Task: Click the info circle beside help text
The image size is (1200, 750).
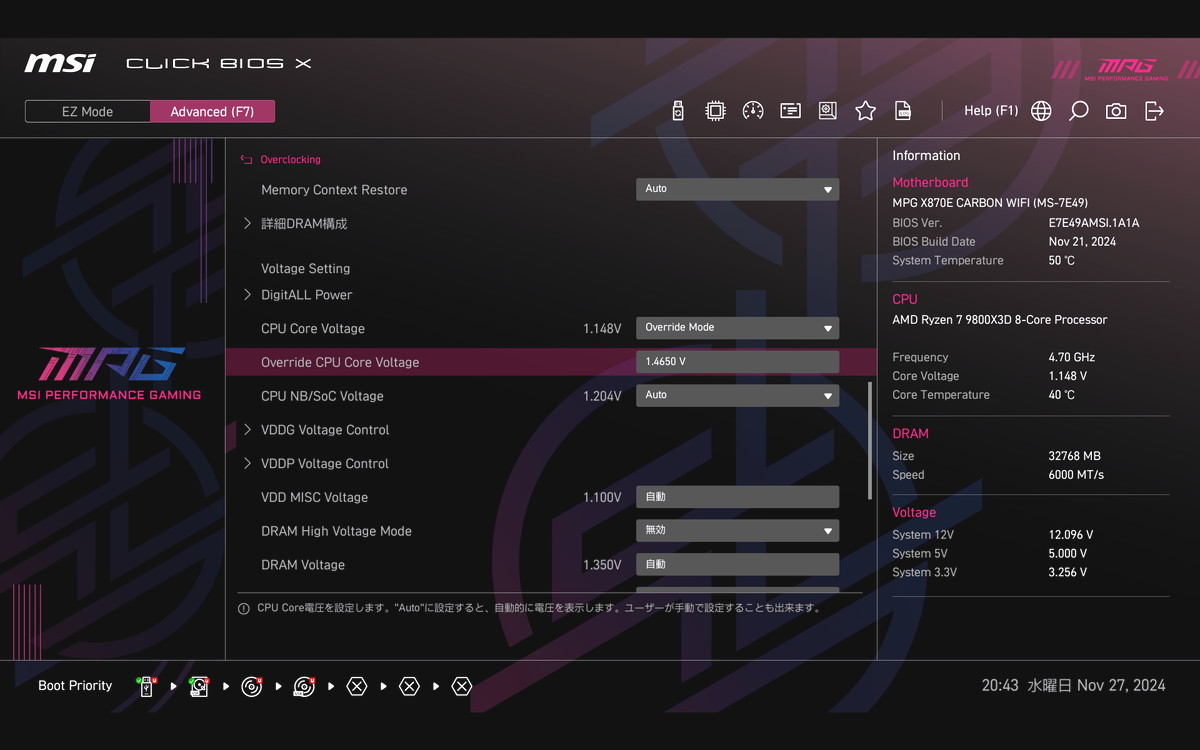Action: tap(243, 608)
